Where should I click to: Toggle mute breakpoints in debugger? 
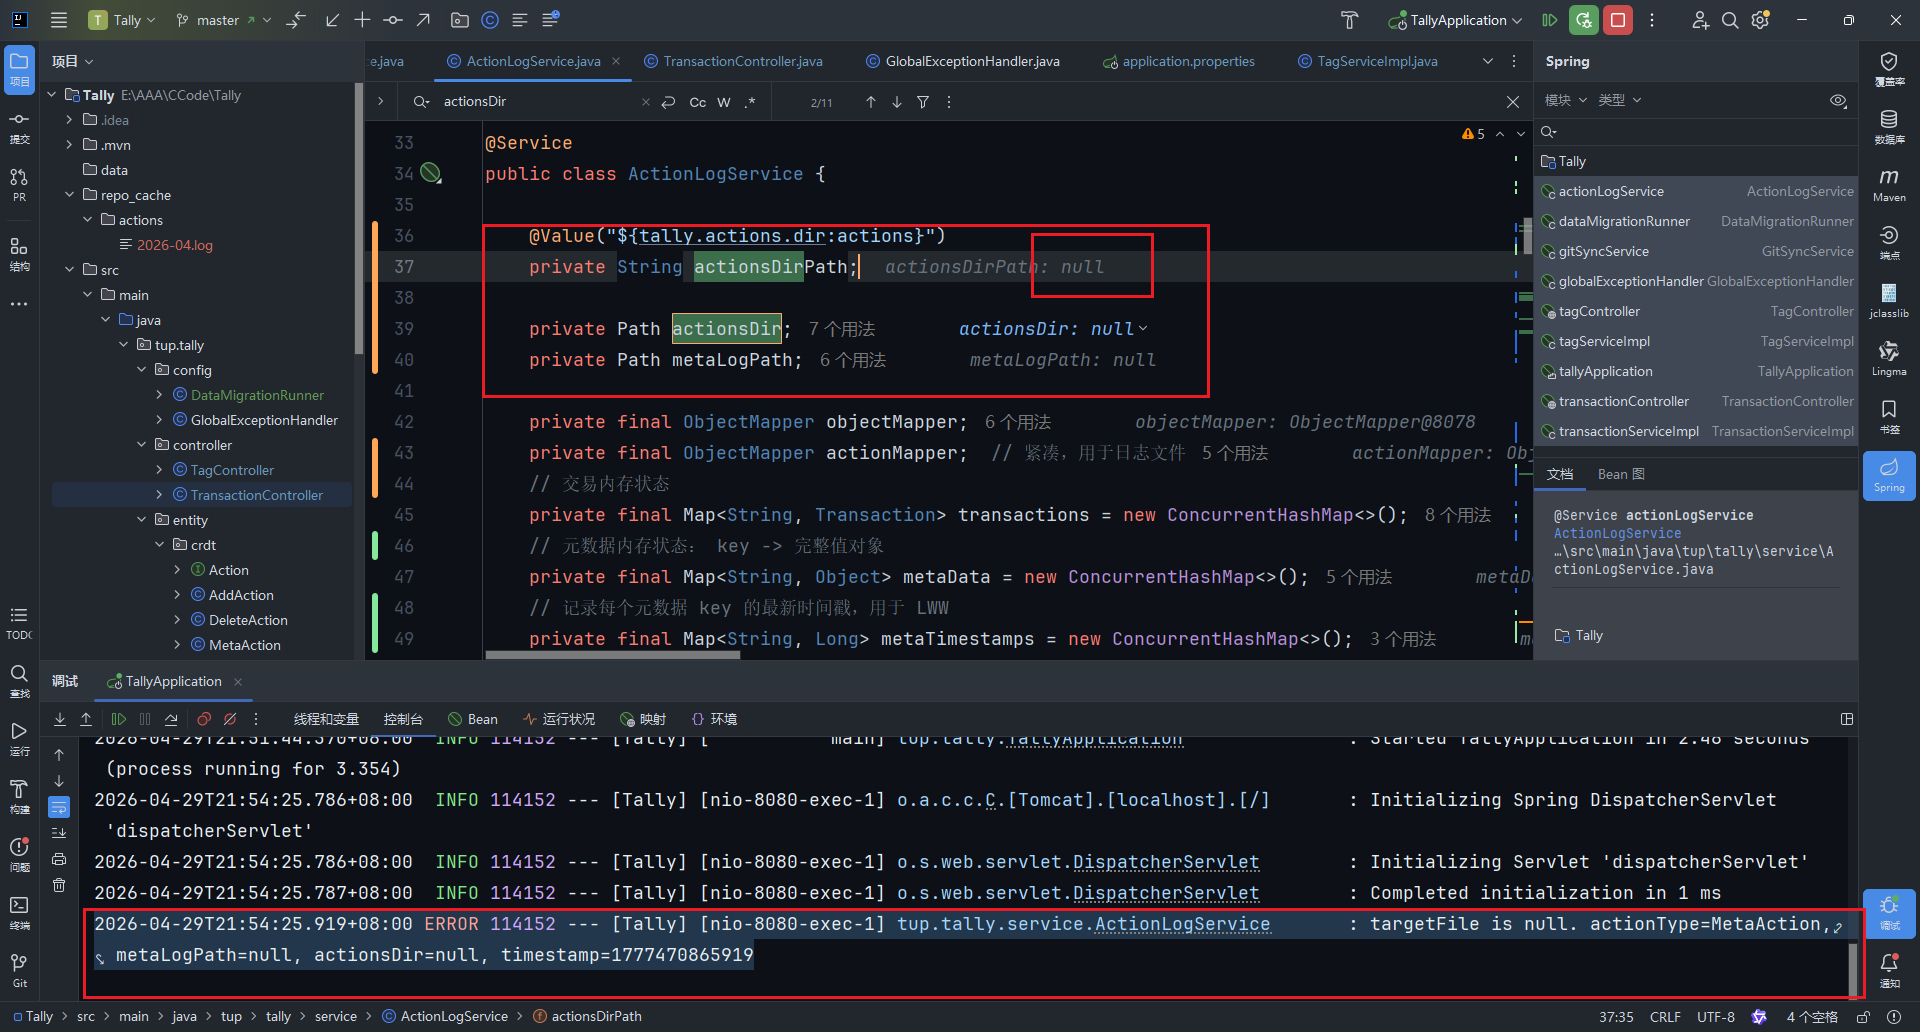[x=230, y=719]
